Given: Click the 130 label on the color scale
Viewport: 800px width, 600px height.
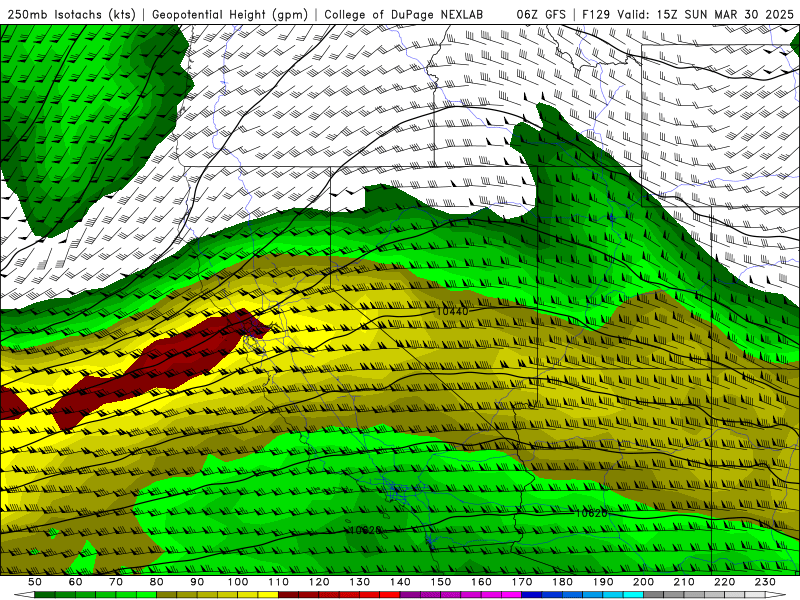Looking at the screenshot, I should [360, 582].
